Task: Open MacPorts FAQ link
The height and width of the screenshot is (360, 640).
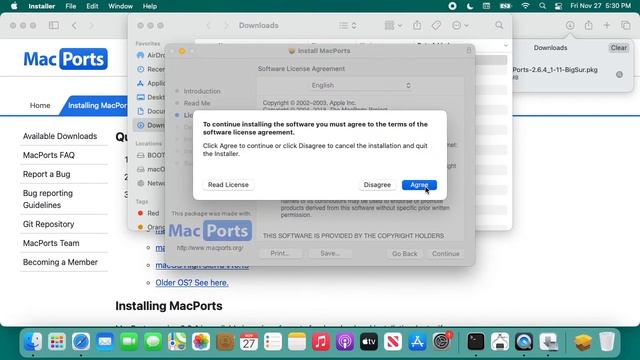Action: 49,155
